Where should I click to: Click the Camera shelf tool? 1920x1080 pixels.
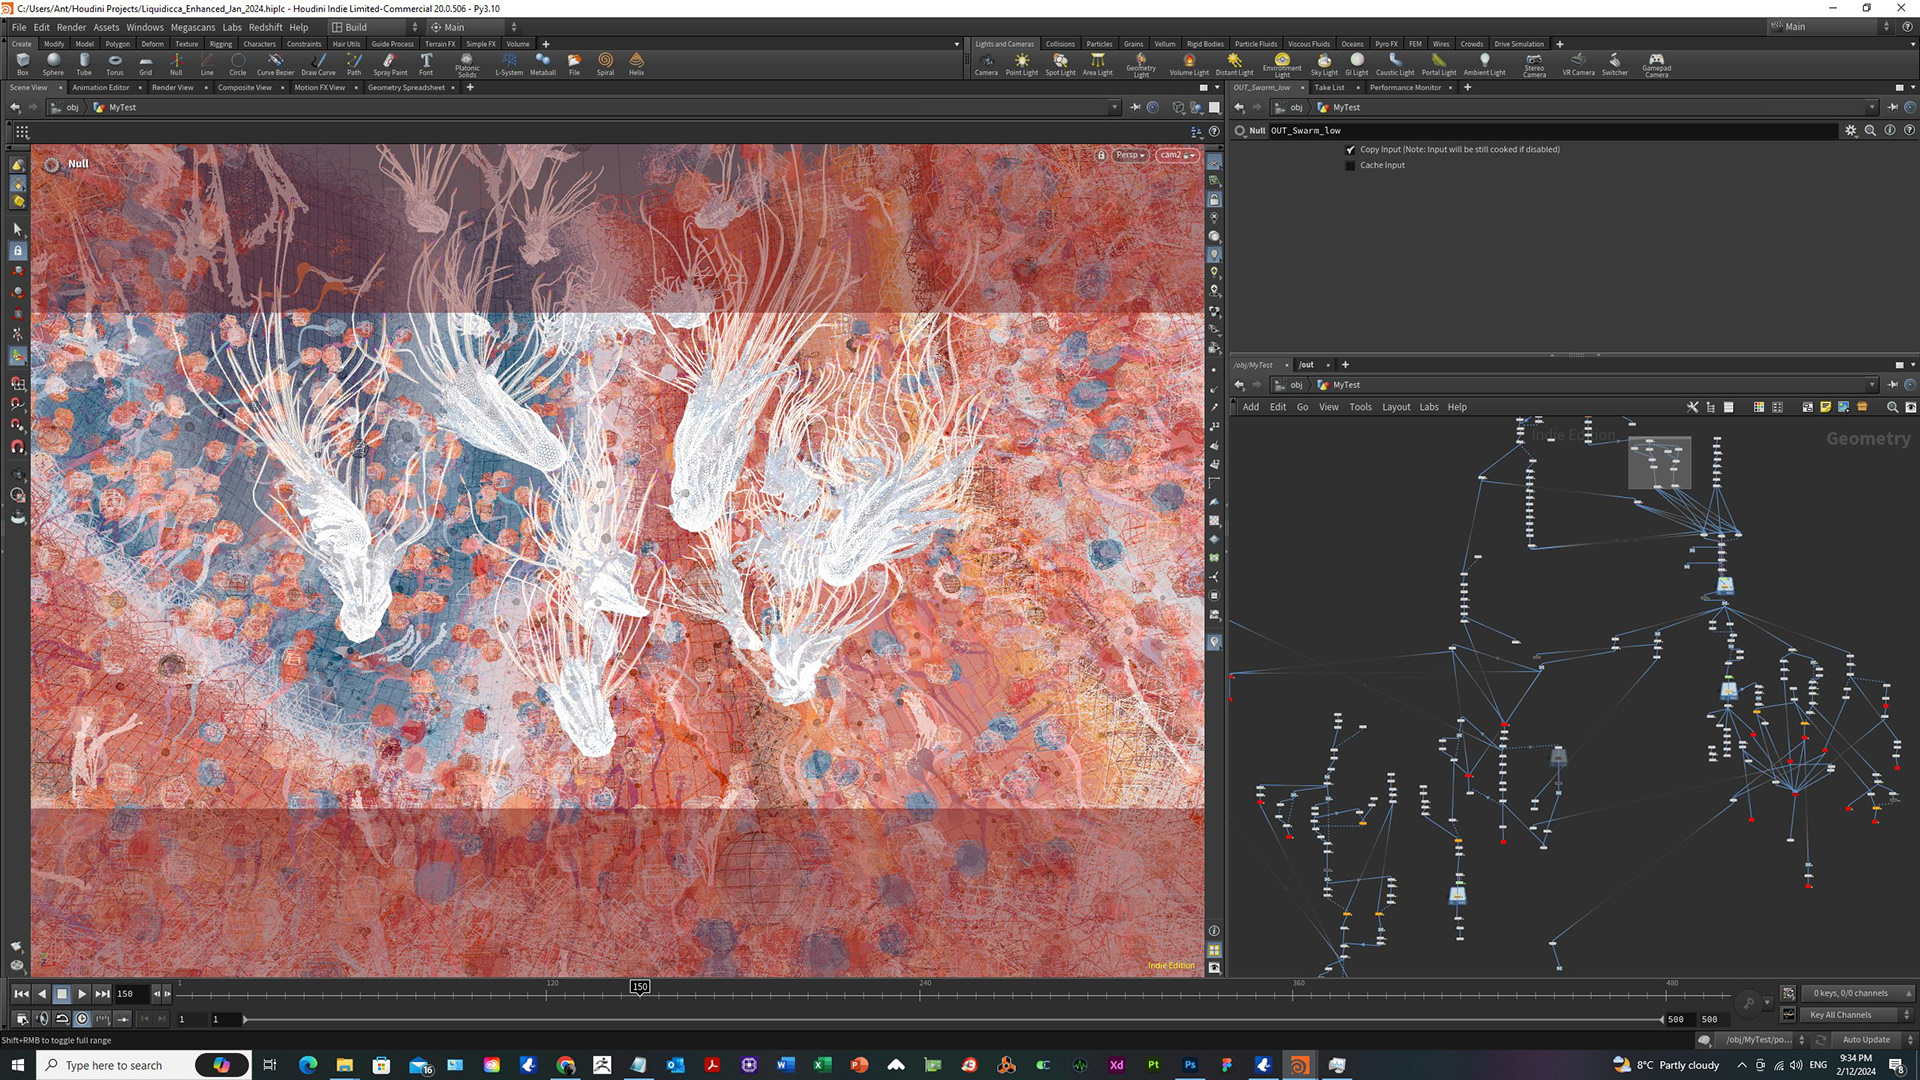(986, 64)
